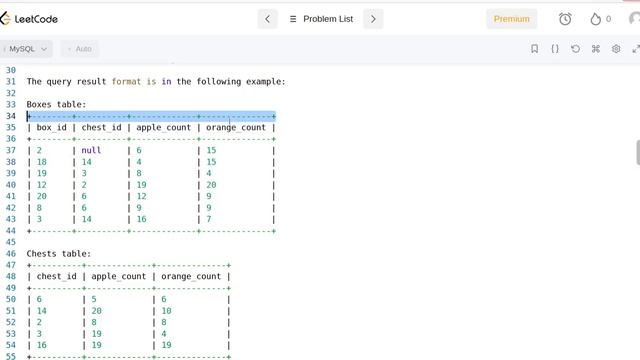Click line number 34 in gutter
The height and width of the screenshot is (360, 640).
(x=11, y=116)
